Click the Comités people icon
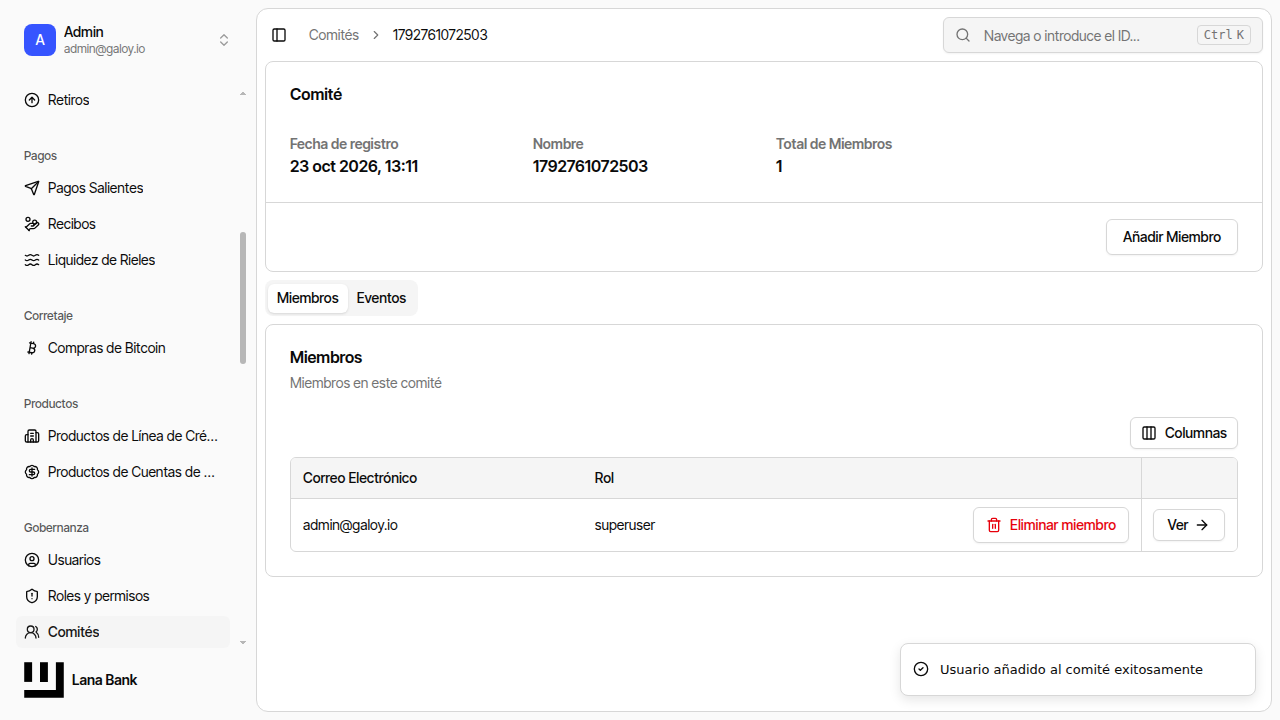The image size is (1280, 720). (x=32, y=632)
